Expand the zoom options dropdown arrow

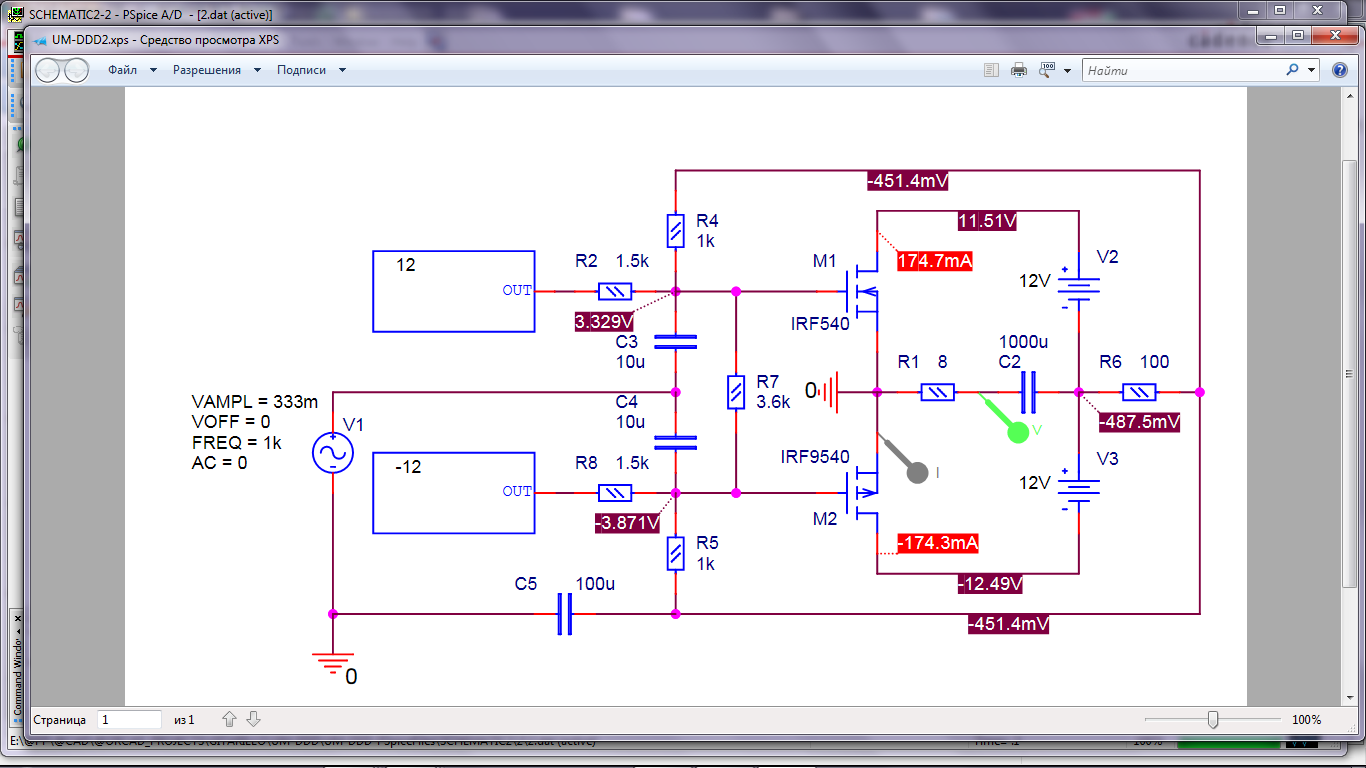1068,71
